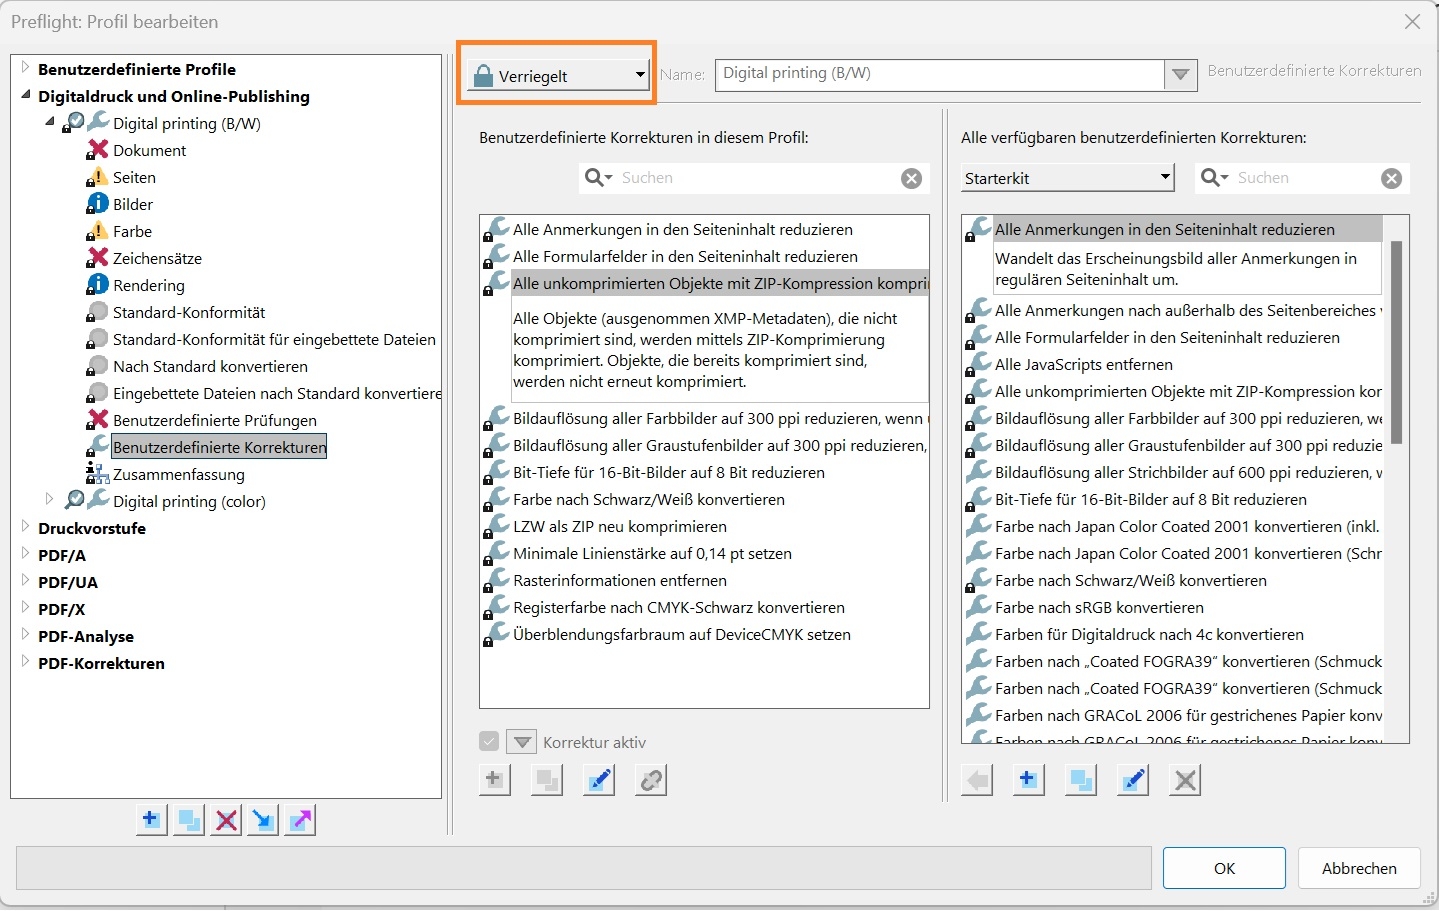Viewport: 1439px width, 911px height.
Task: Confirm changes with the OK button
Action: pyautogui.click(x=1223, y=868)
